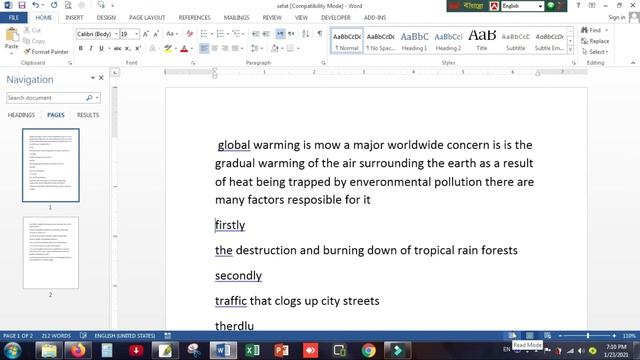Open Font dialog launcher

(x=193, y=63)
